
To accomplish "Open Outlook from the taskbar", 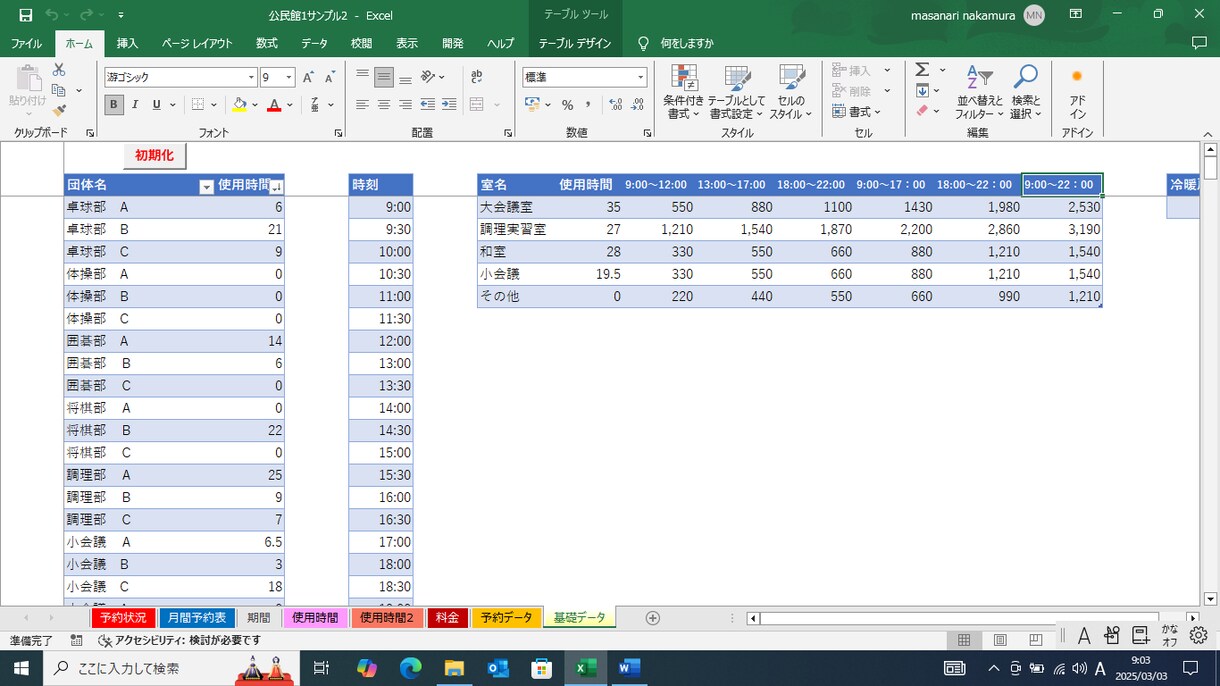I will [498, 668].
